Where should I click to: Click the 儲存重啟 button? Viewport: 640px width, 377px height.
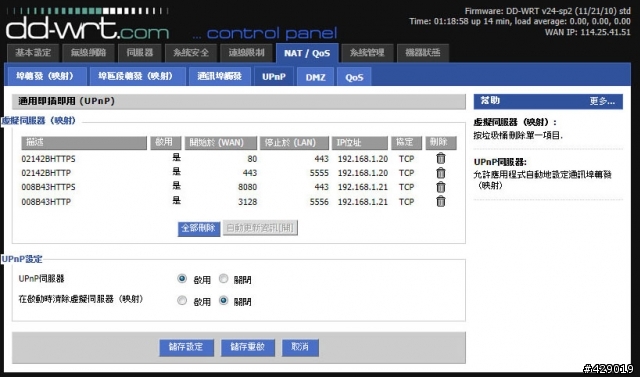tap(248, 347)
